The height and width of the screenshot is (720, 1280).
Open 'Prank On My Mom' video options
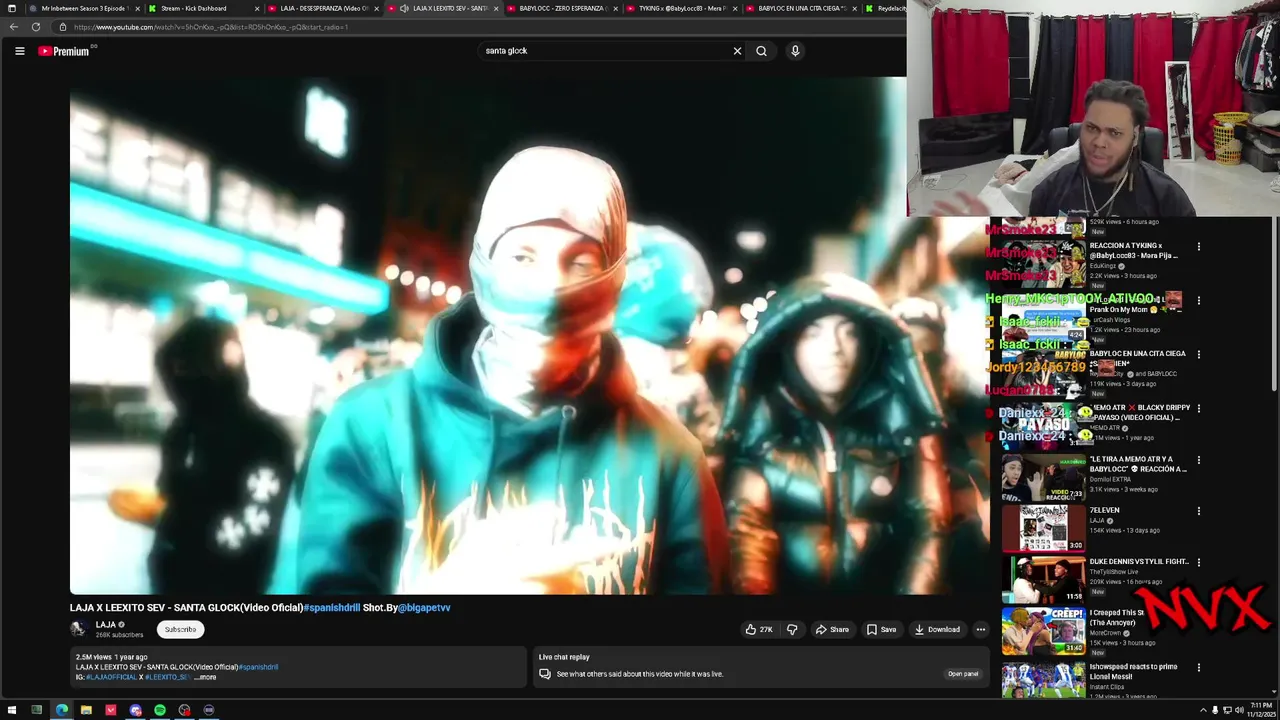coord(1198,300)
